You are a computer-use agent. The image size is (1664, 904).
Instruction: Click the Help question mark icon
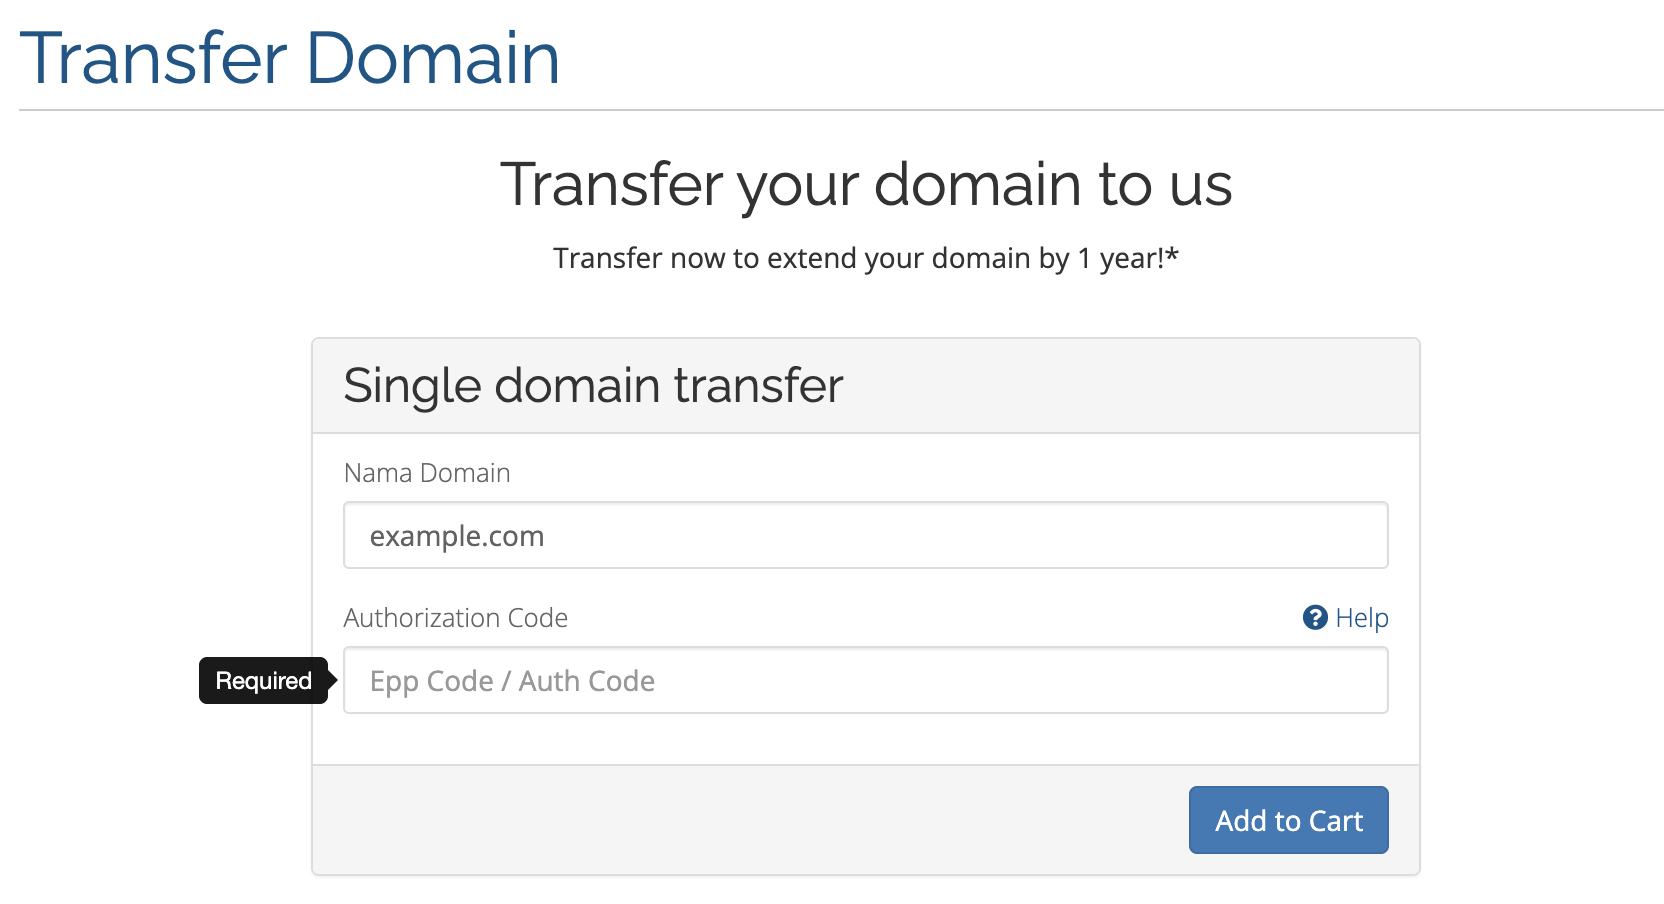pos(1314,618)
